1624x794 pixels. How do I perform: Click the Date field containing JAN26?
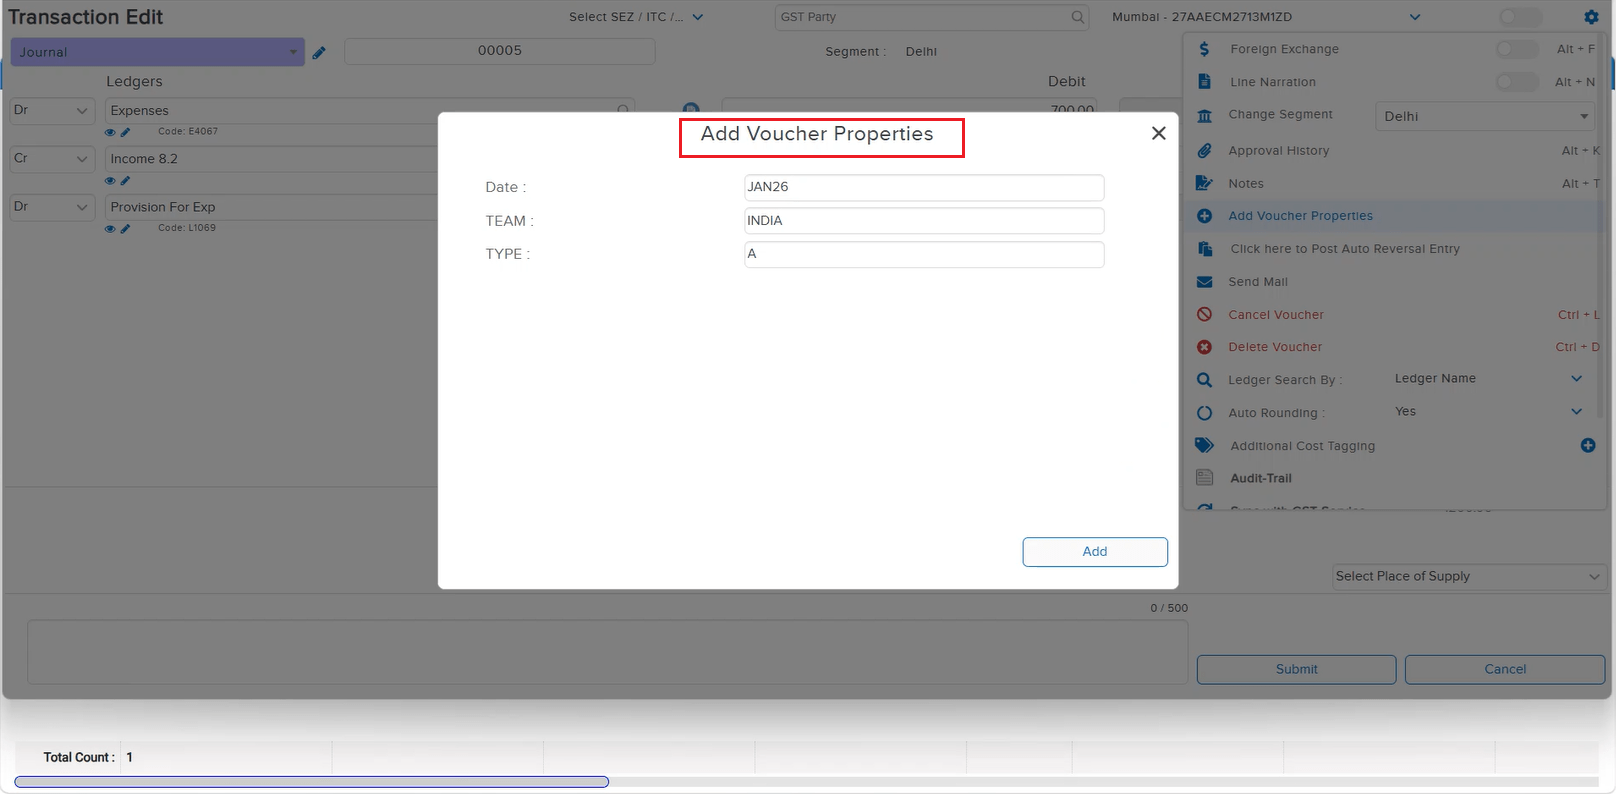pos(924,187)
